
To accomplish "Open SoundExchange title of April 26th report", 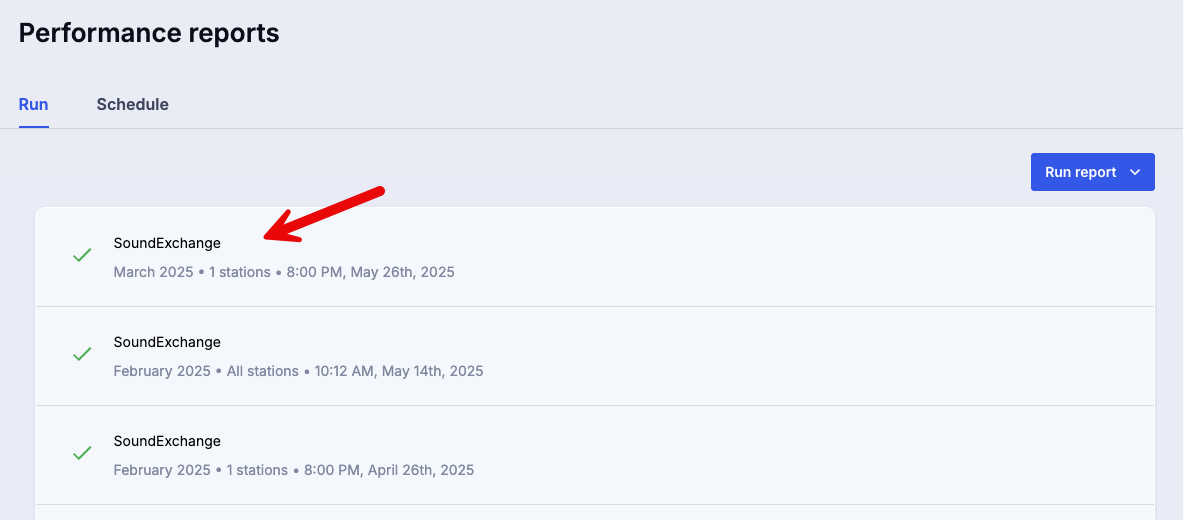I will tap(167, 441).
